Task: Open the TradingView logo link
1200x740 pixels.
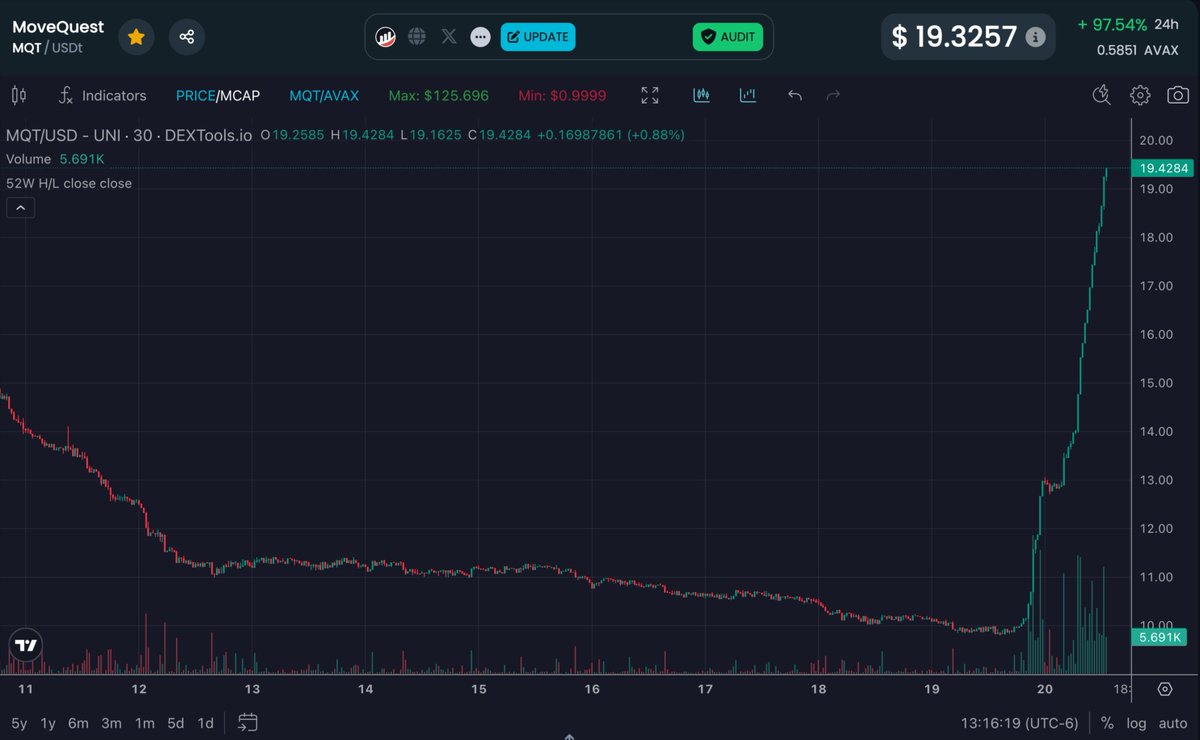Action: [x=26, y=646]
